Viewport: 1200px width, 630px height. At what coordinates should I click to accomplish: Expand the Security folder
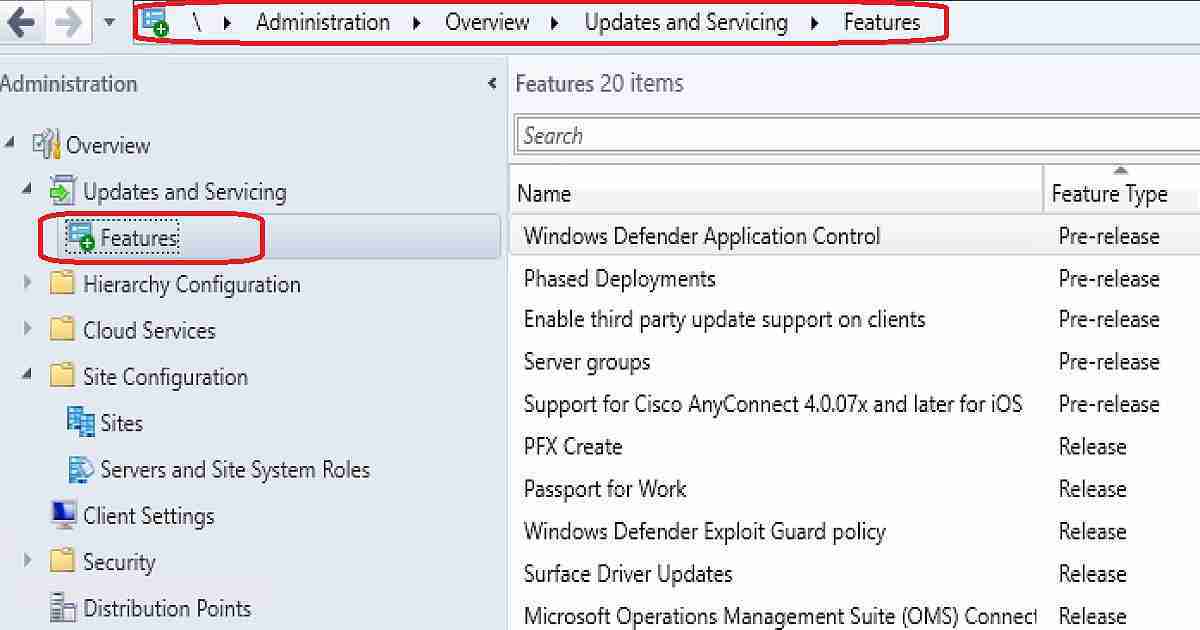coord(25,562)
